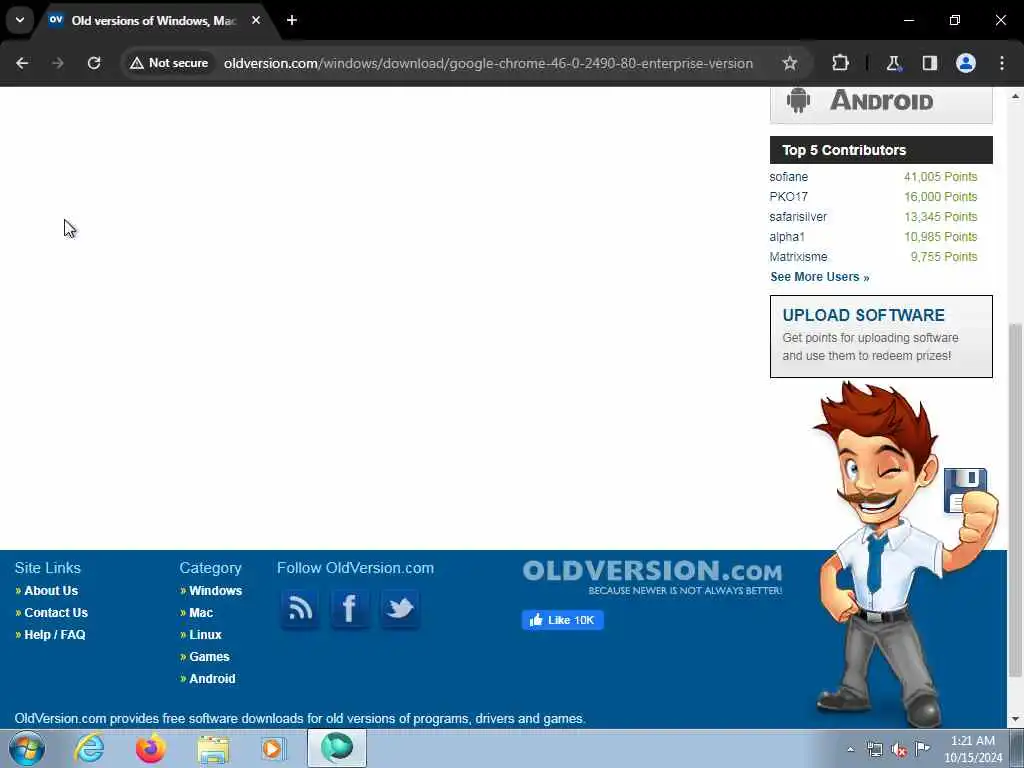Reload the current page
The height and width of the screenshot is (768, 1024).
pyautogui.click(x=94, y=63)
